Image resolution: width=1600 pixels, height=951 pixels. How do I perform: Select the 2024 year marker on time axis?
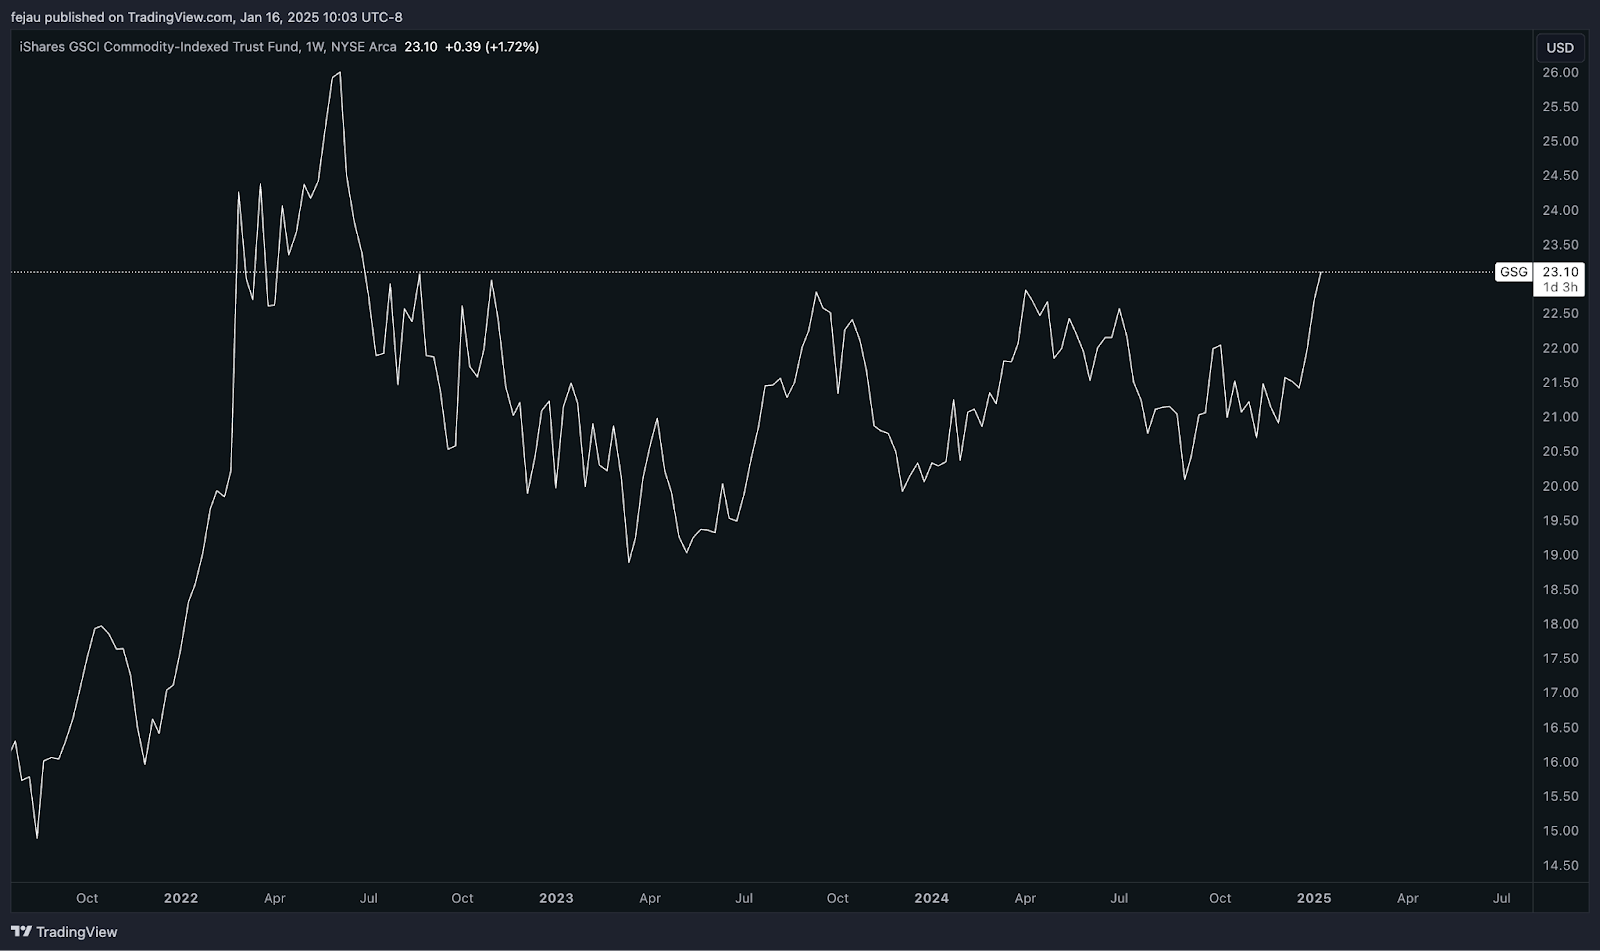931,898
